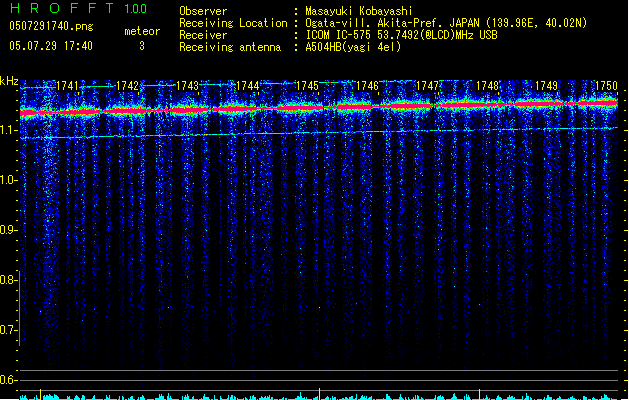Click the Observer label
The image size is (629, 400).
point(203,11)
